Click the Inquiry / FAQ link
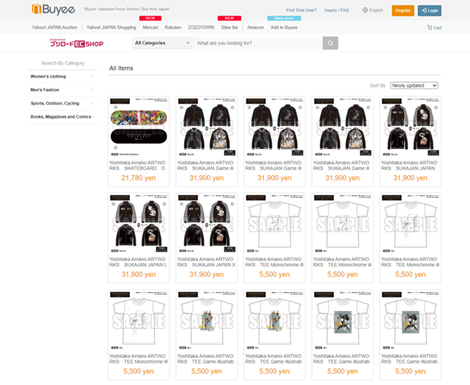The image size is (470, 385). point(337,10)
